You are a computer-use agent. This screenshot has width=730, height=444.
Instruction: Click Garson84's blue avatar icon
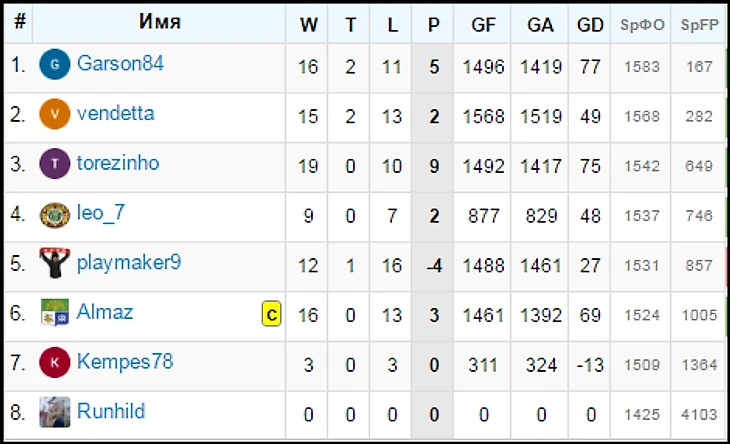[55, 65]
